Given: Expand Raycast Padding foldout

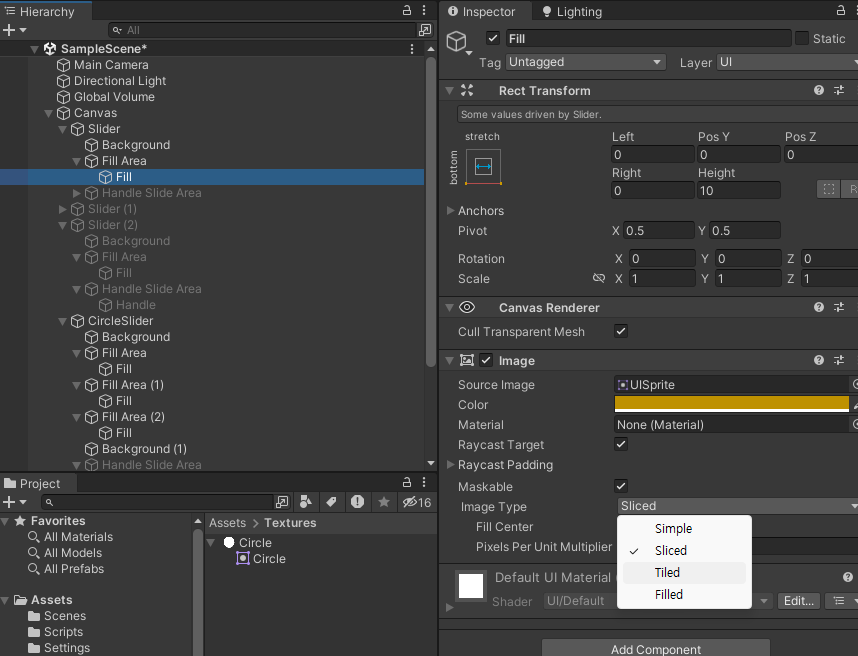Looking at the screenshot, I should [450, 465].
